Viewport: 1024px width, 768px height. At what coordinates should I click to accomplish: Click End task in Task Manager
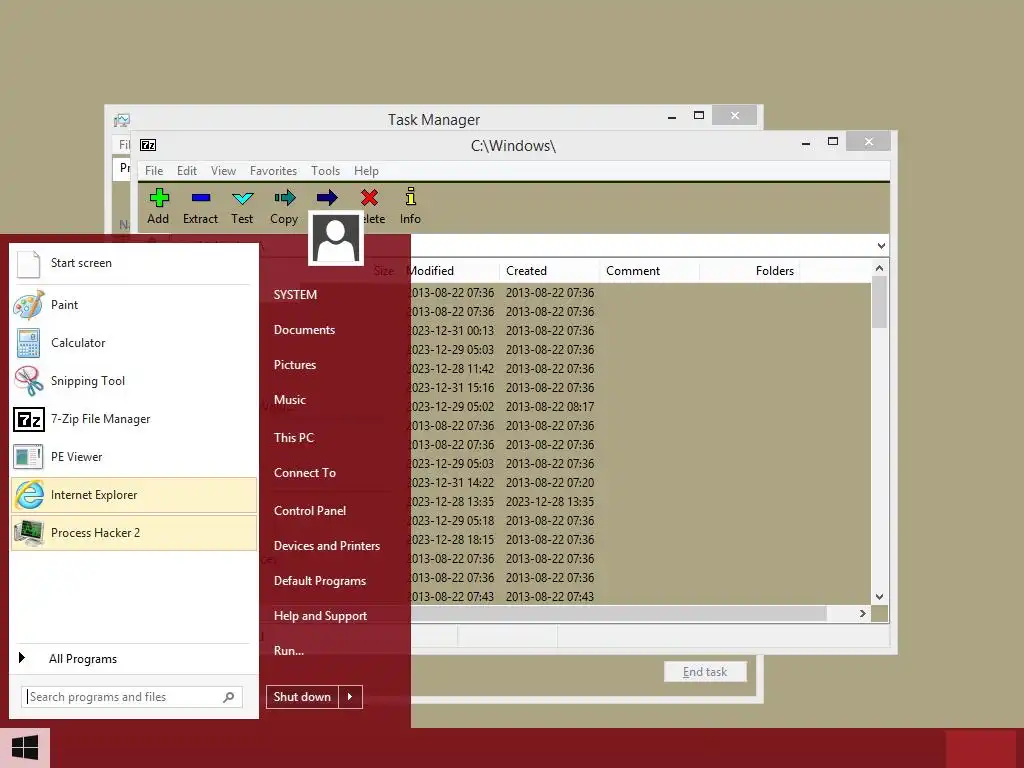click(705, 672)
